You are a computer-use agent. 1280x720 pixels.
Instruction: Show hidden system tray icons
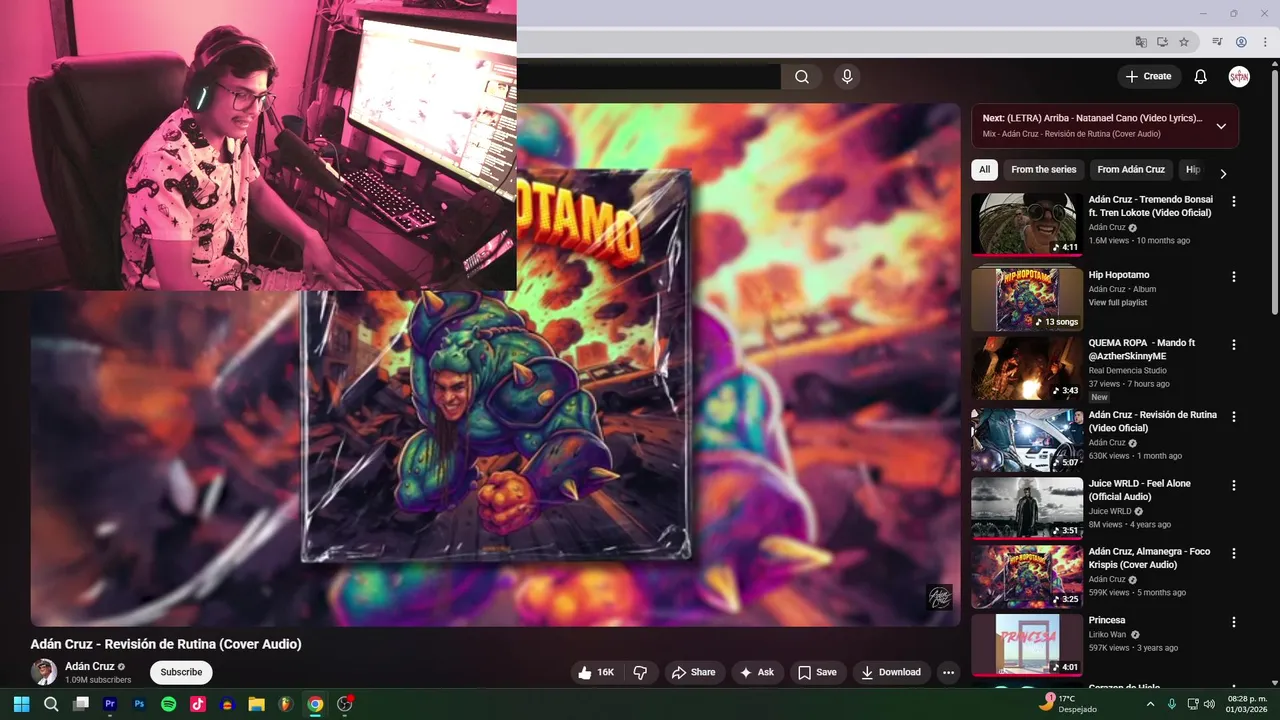(x=1150, y=704)
